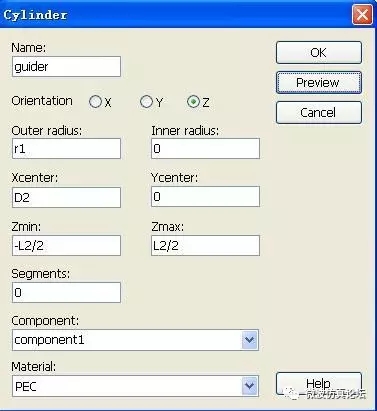Click the Xcenter field with D2
This screenshot has width=377, height=411.
[66, 197]
